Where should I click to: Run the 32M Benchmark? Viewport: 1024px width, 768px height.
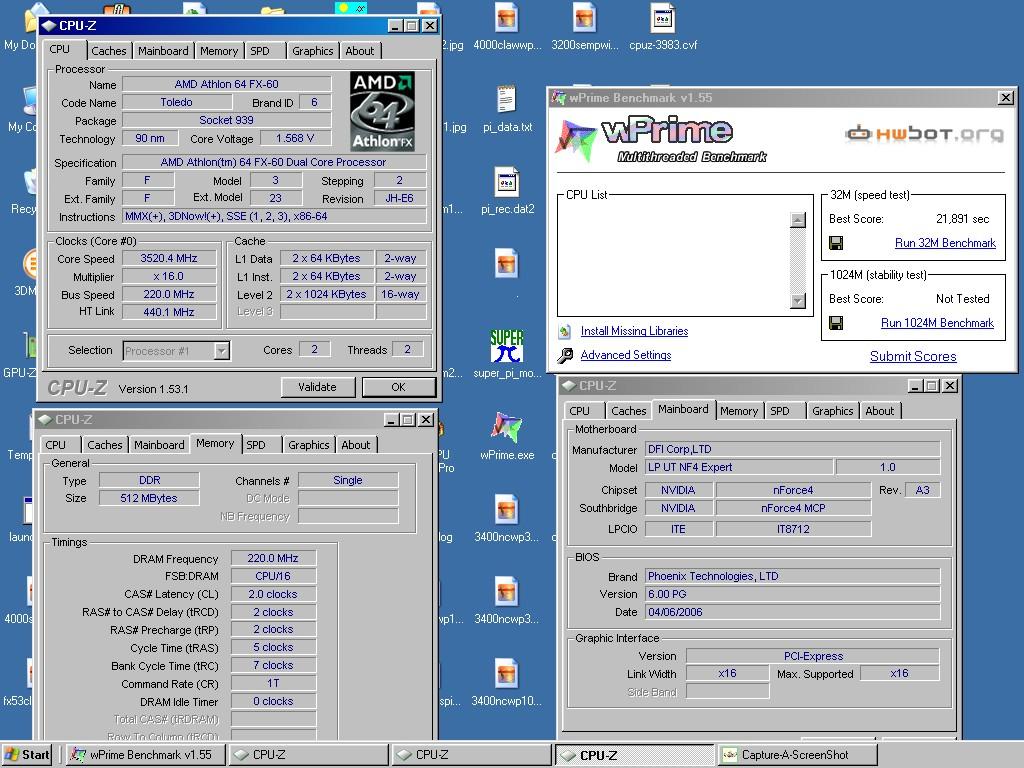pos(945,243)
